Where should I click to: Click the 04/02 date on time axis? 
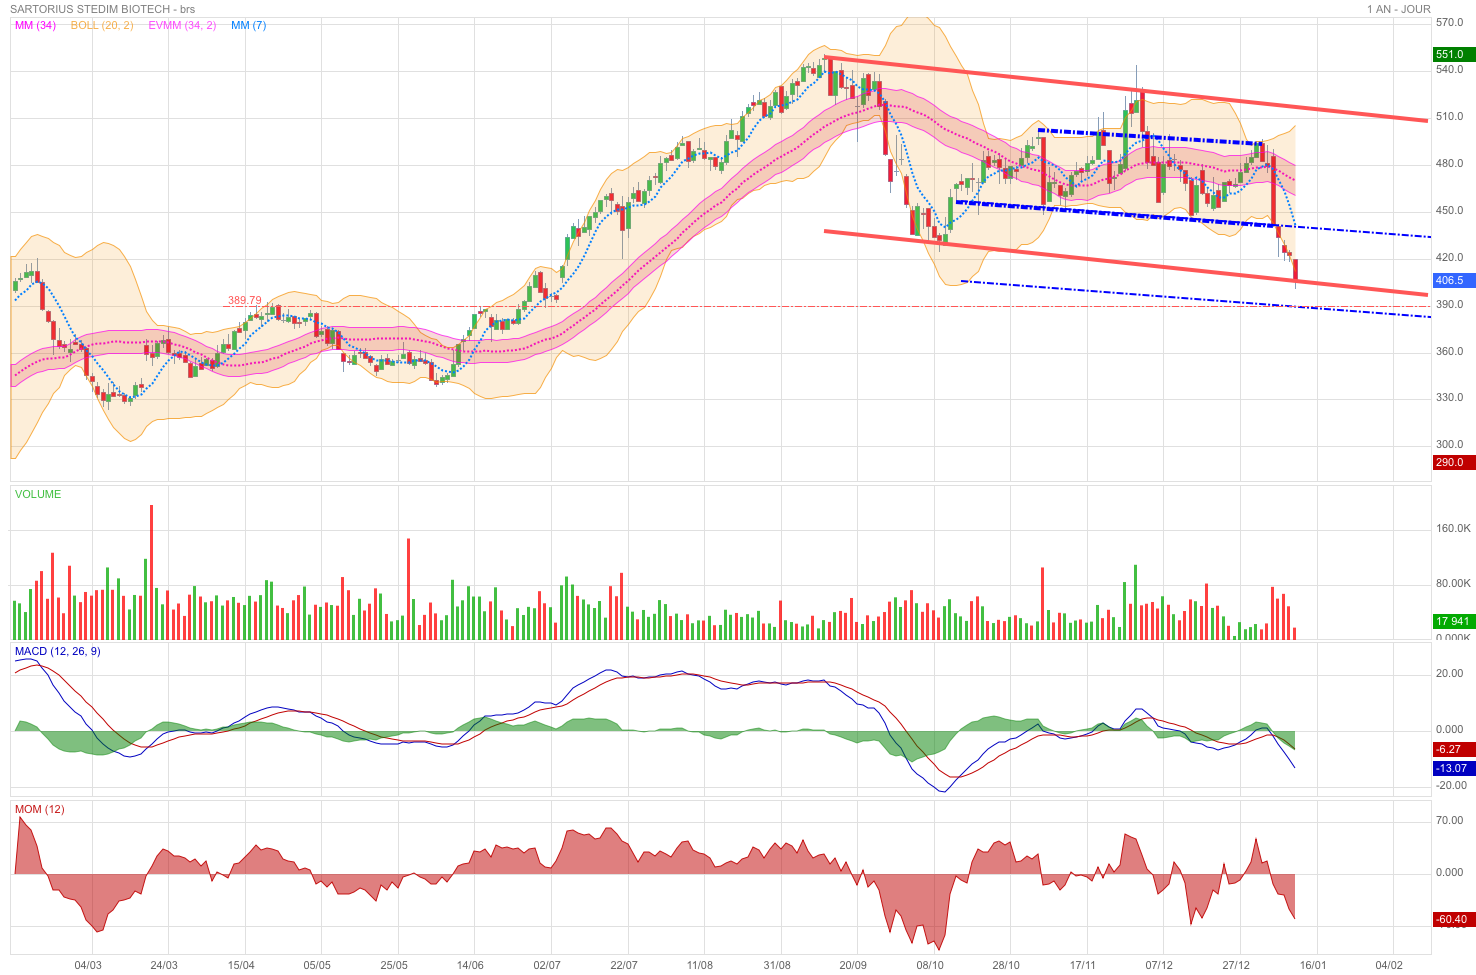coord(1389,965)
